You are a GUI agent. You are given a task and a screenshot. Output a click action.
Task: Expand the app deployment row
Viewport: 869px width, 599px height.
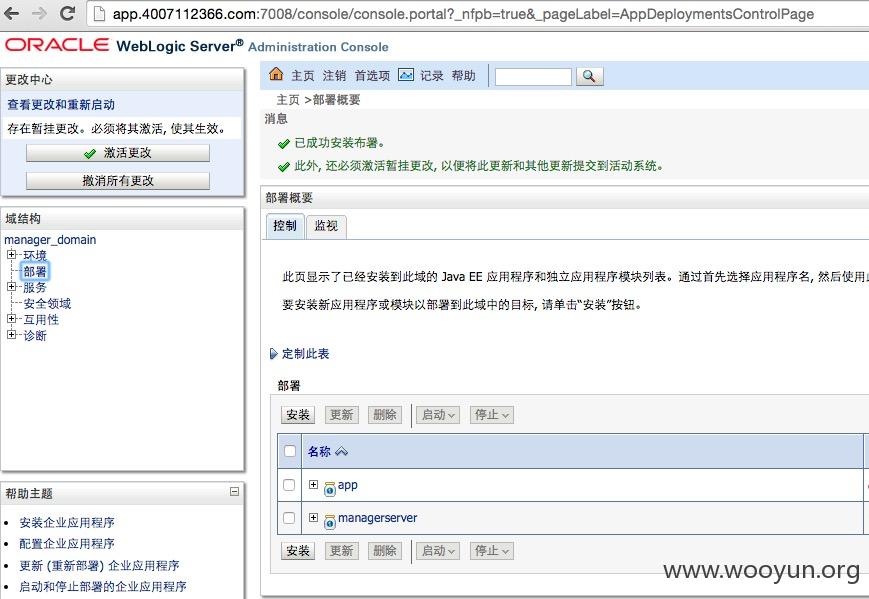pos(313,484)
